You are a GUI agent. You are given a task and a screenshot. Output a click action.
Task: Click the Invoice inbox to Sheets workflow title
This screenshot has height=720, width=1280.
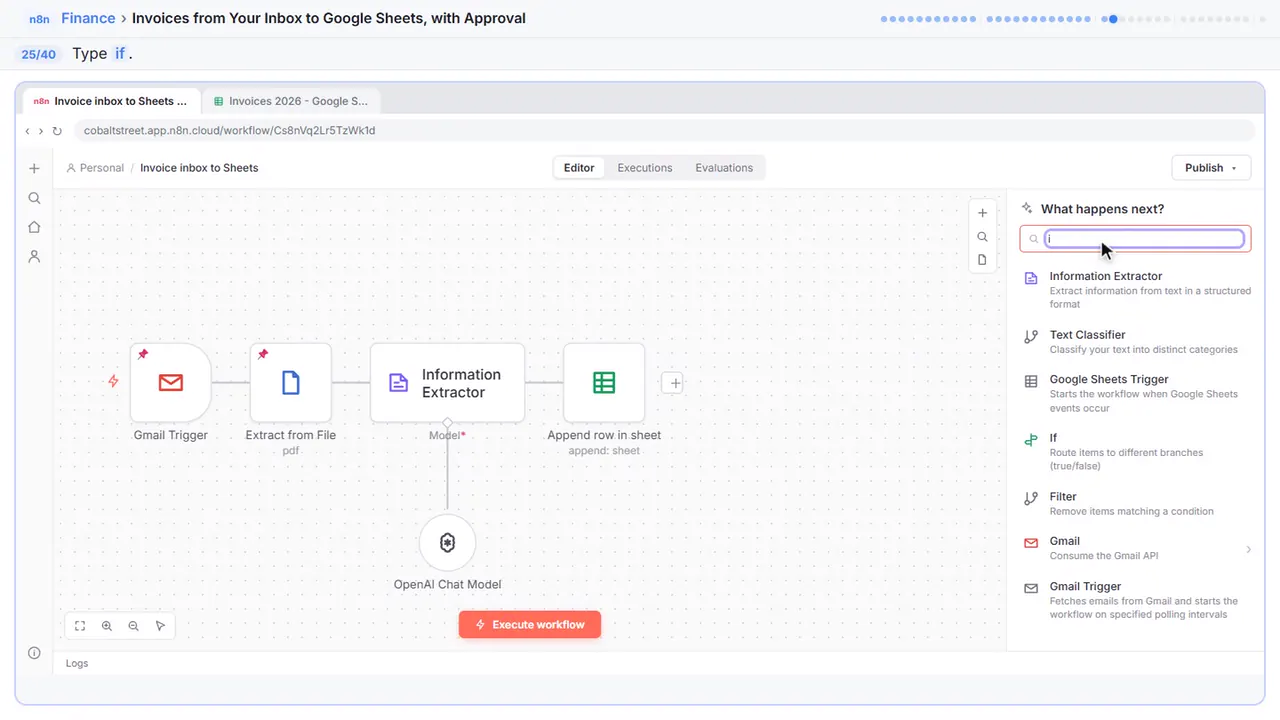(199, 168)
